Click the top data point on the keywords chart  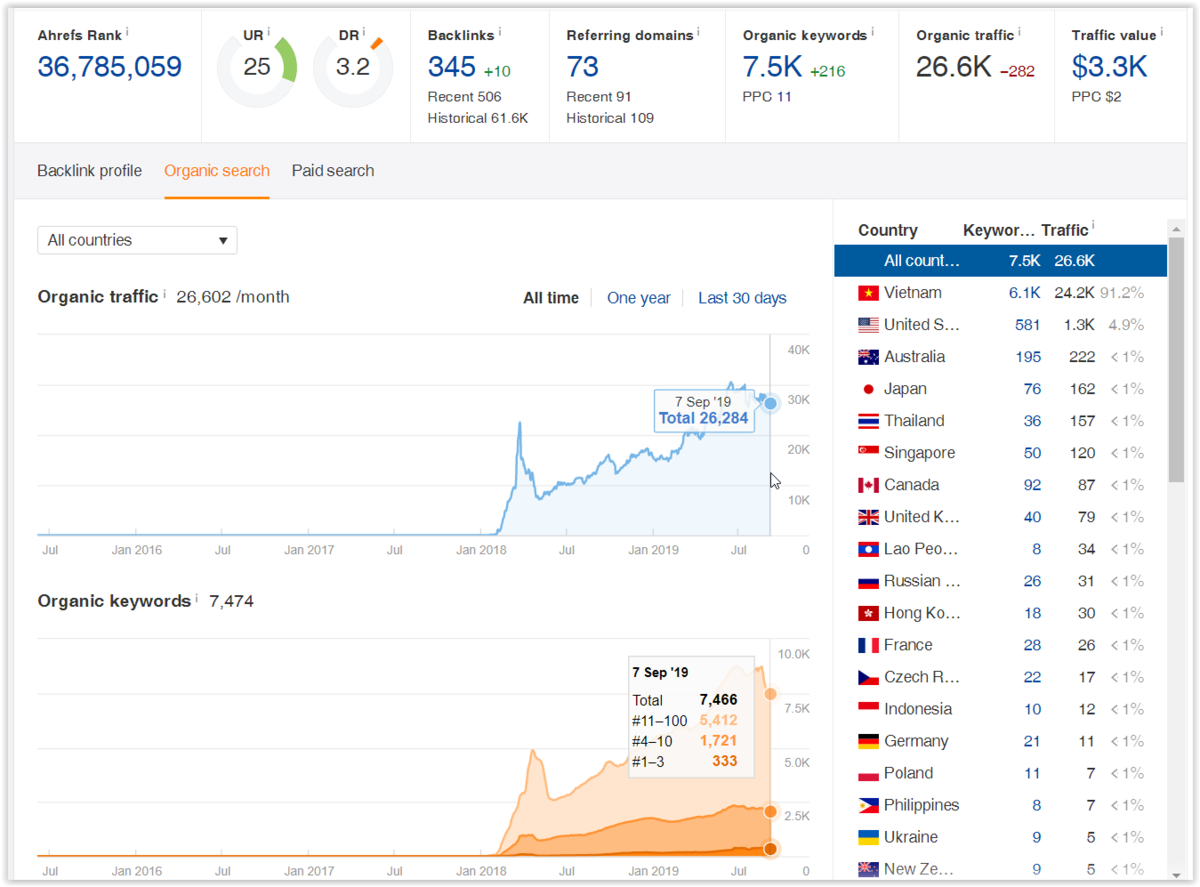coord(770,694)
